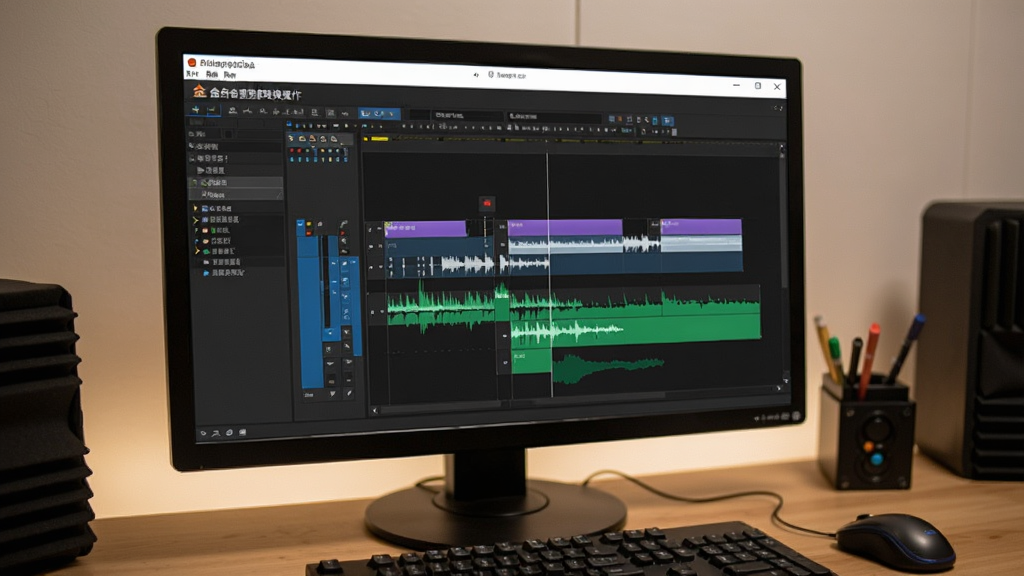The image size is (1024, 576).
Task: Click the blue plus icon starting the main toolbar
Action: coord(195,110)
